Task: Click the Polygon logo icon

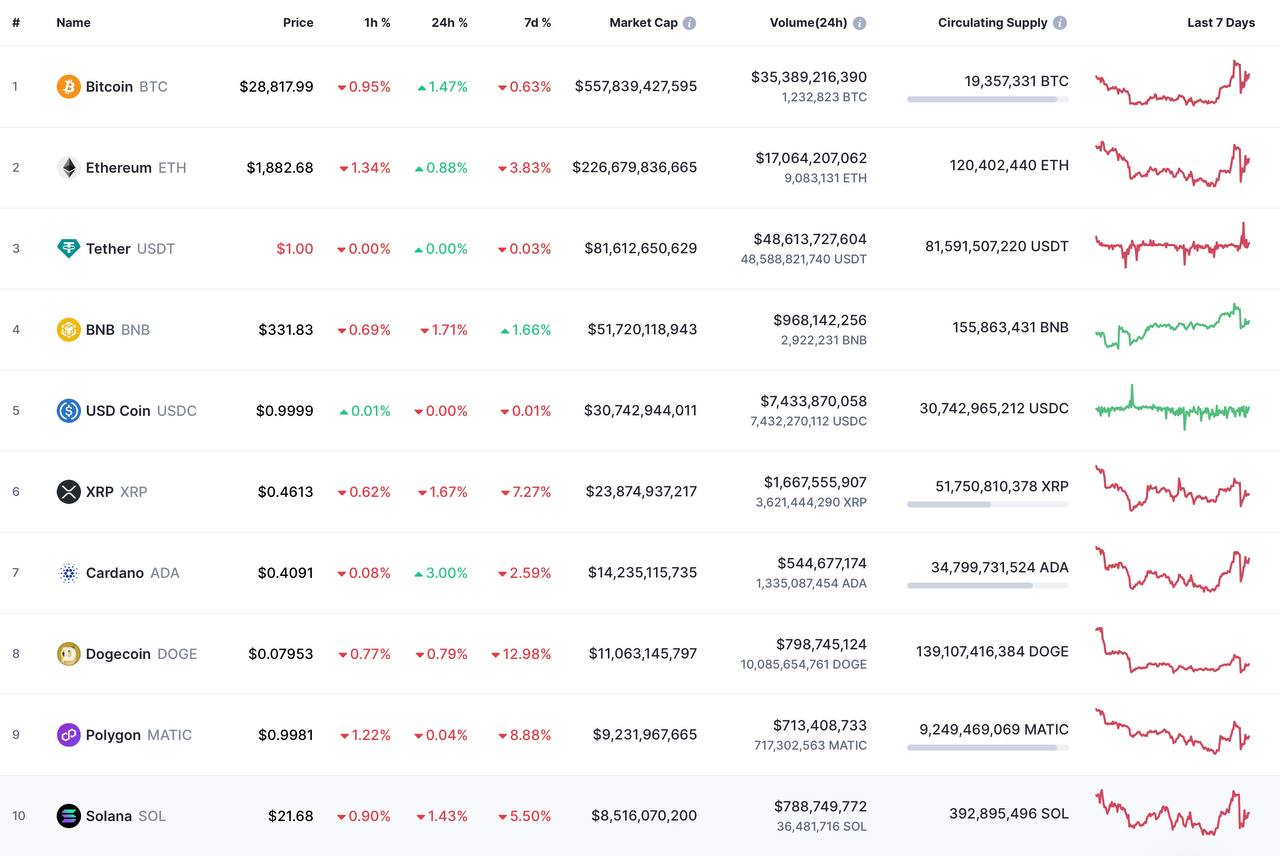Action: click(x=68, y=735)
